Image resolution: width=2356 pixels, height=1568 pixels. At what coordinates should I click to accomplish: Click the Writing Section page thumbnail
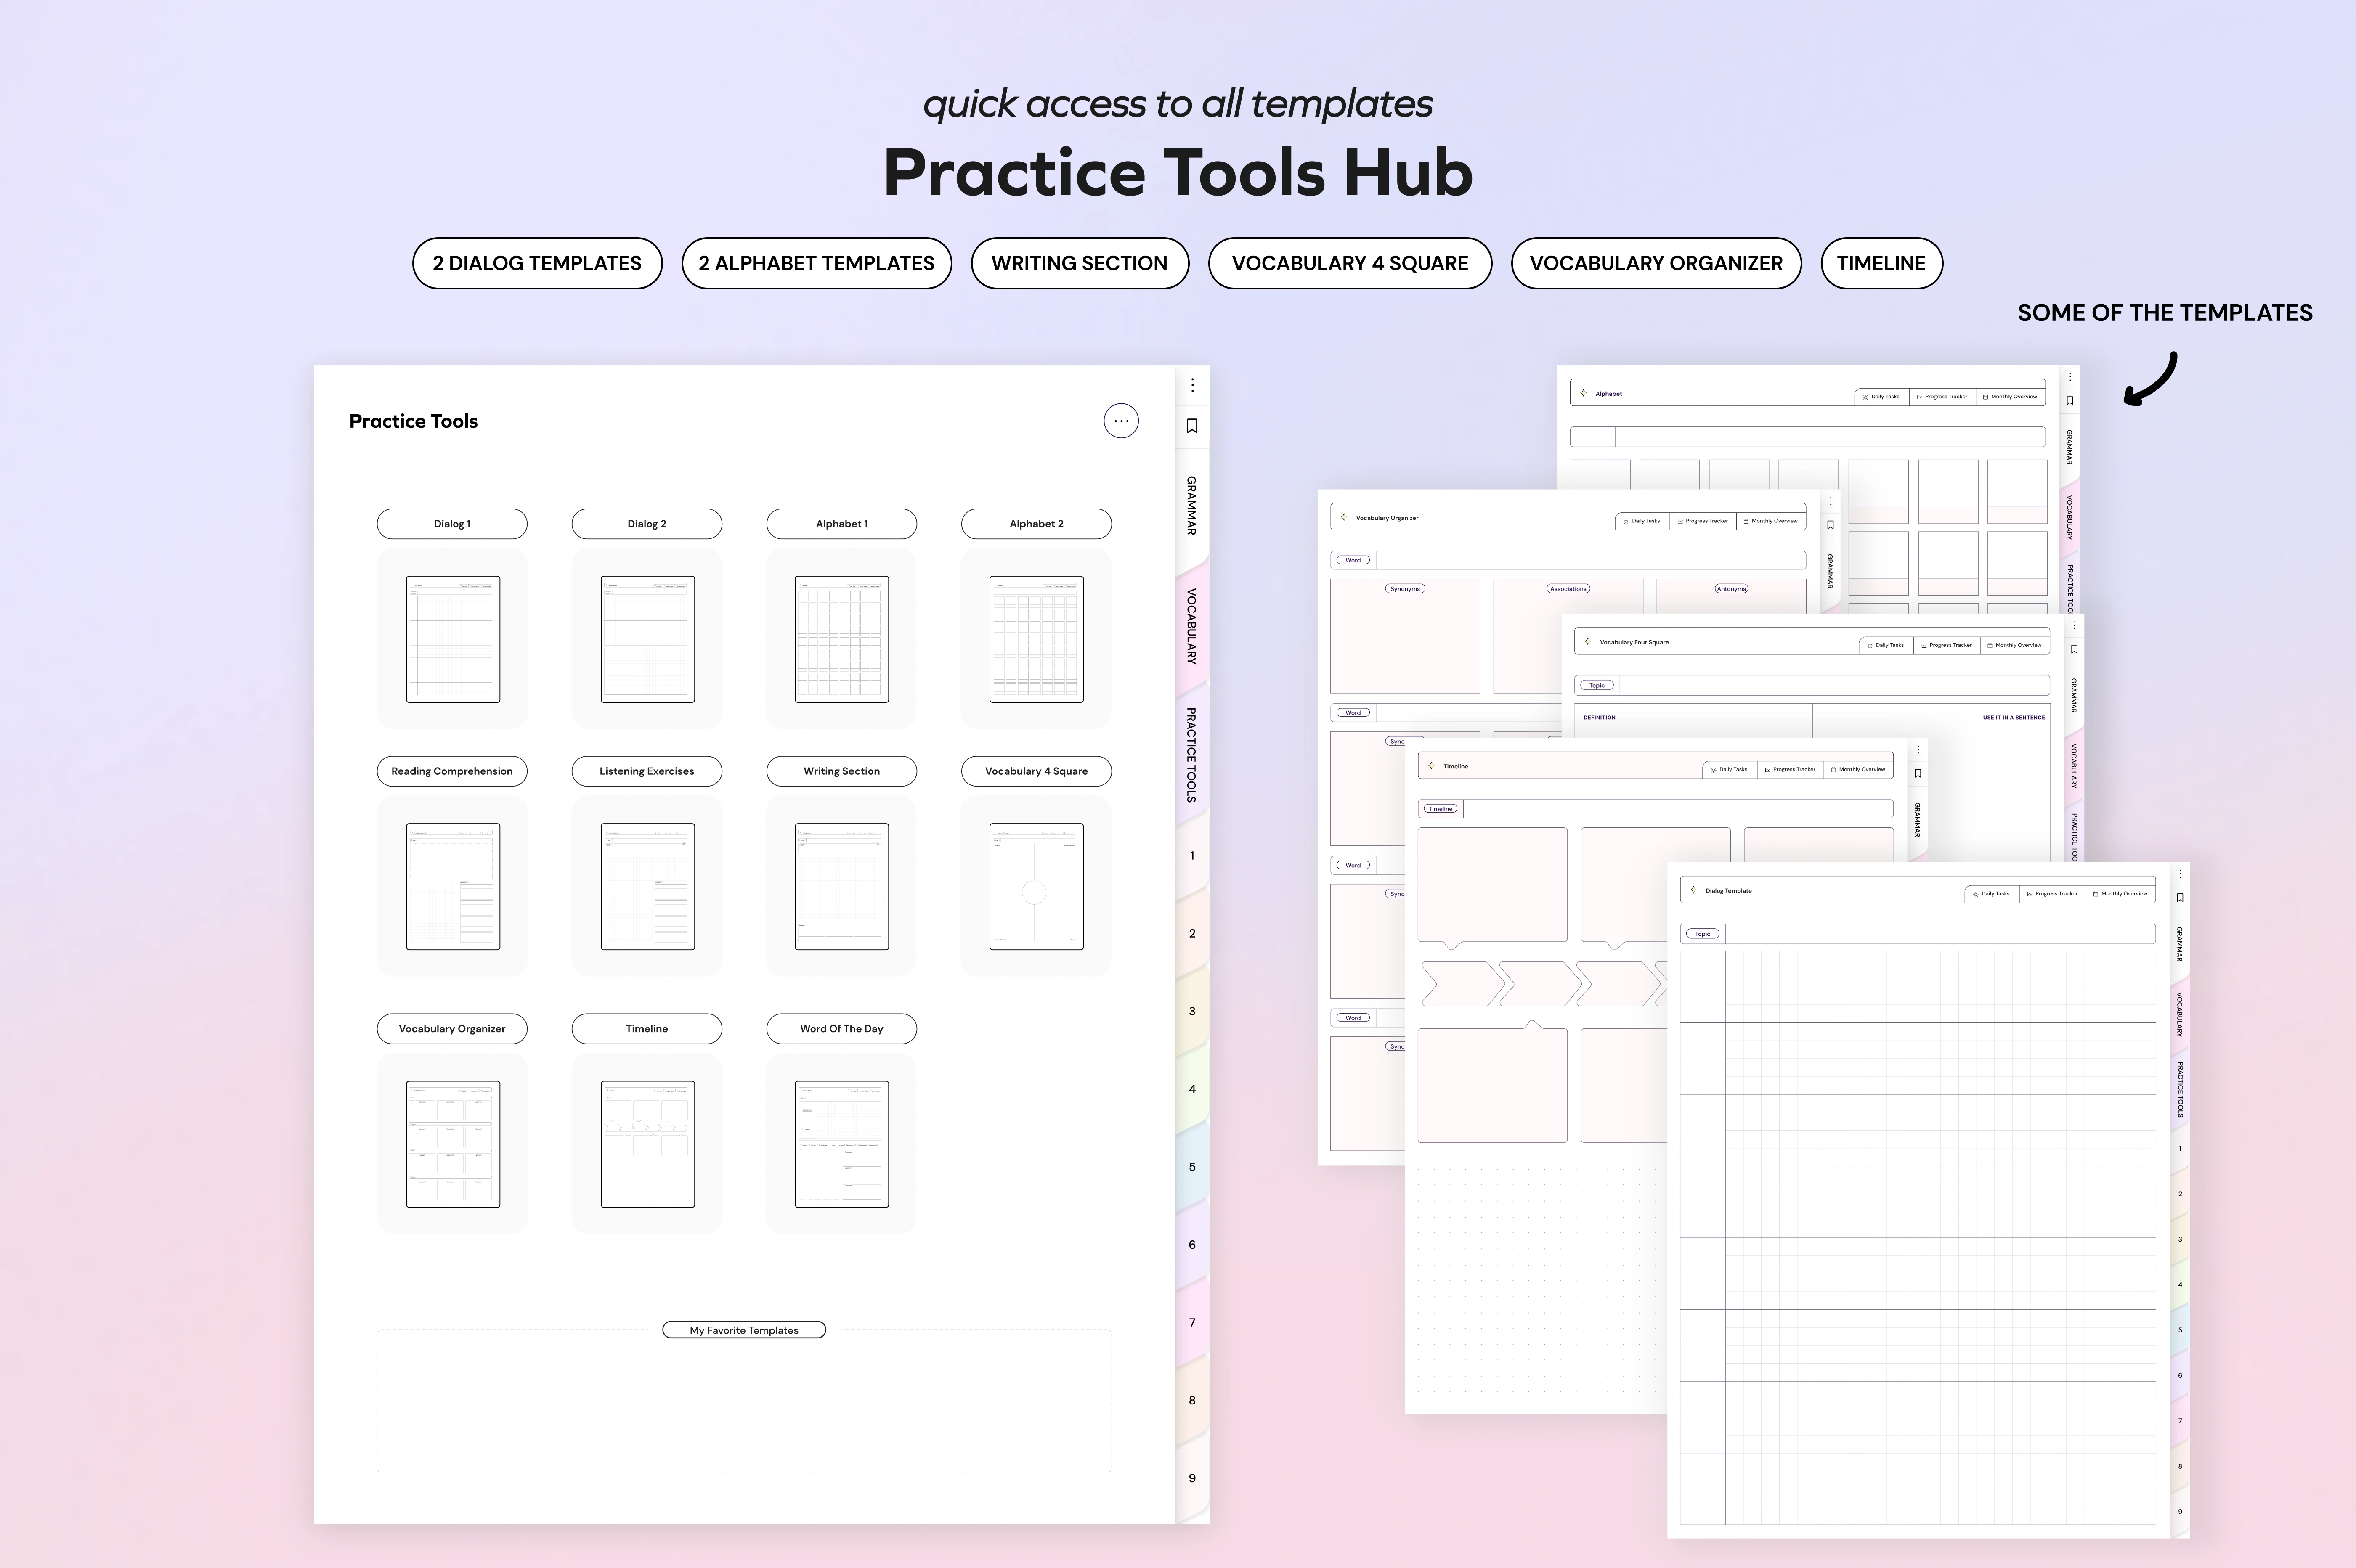click(x=842, y=886)
